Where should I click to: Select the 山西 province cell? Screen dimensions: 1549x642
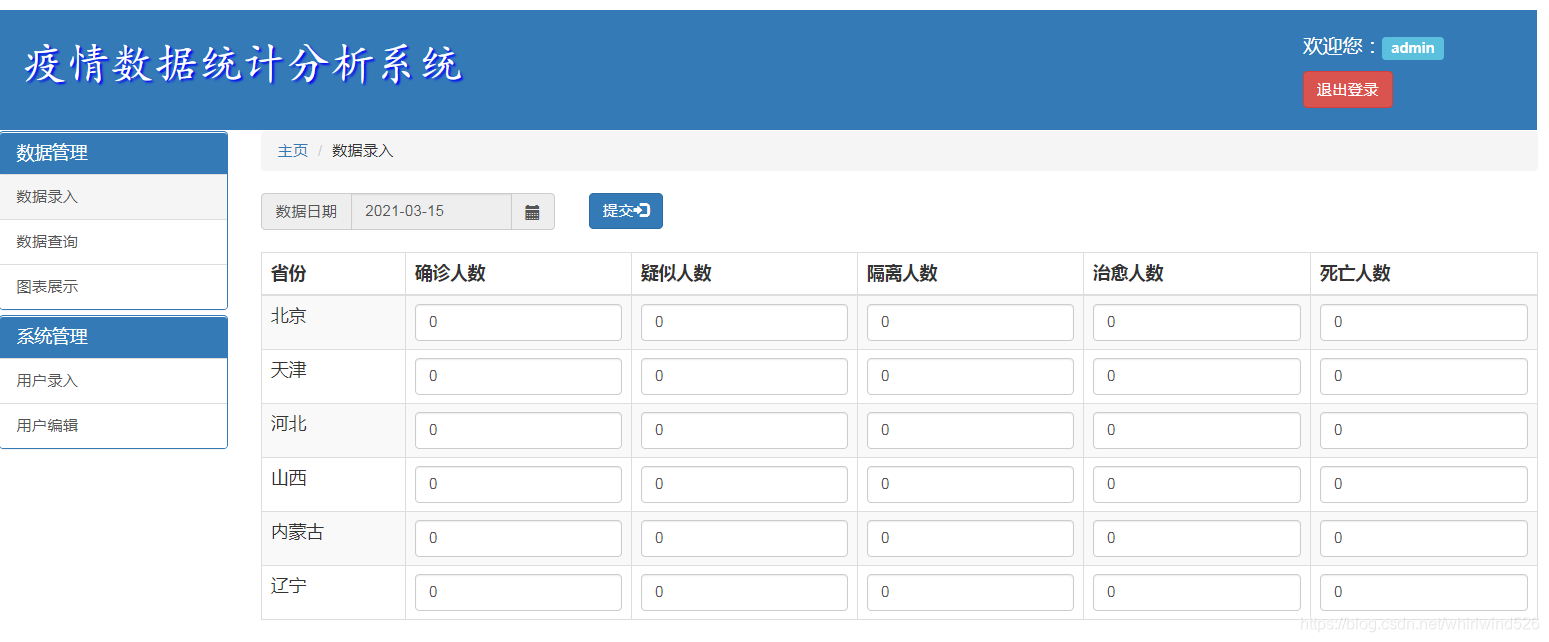[x=333, y=485]
